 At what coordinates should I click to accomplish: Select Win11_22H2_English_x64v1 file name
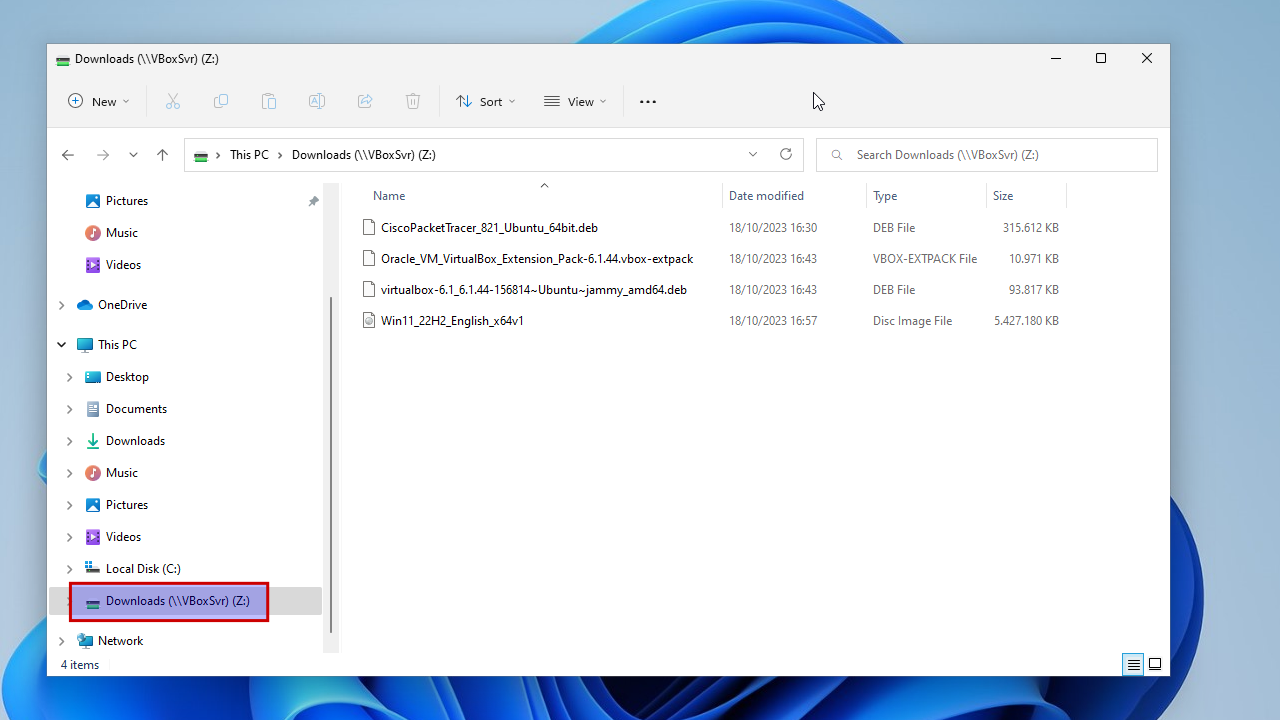pos(452,321)
